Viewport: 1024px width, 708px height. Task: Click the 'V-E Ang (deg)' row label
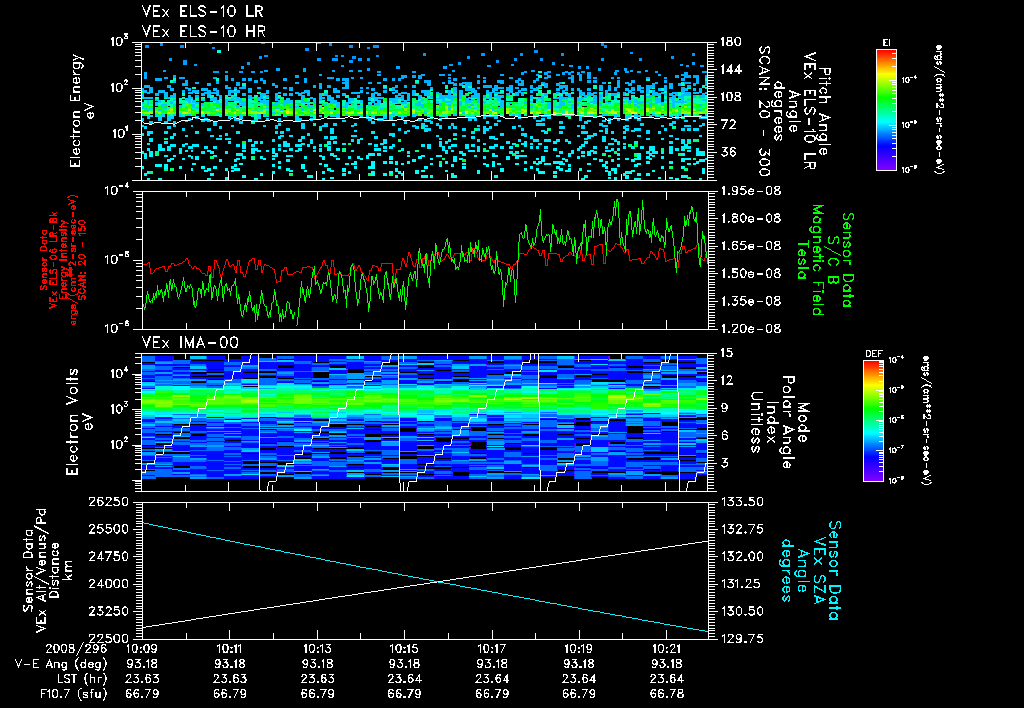pos(61,664)
